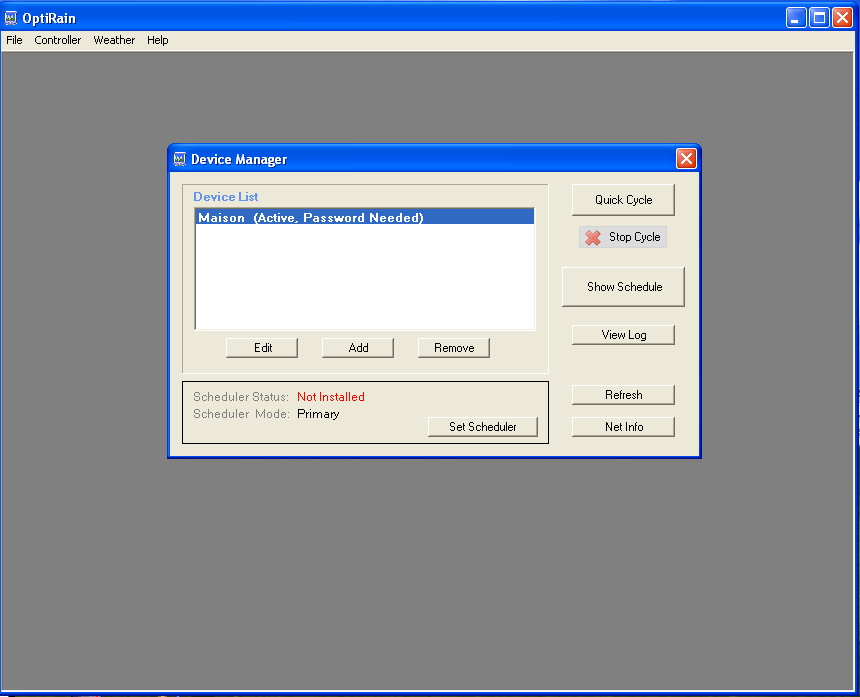This screenshot has height=697, width=860.
Task: Click the Remove device button
Action: pos(454,348)
